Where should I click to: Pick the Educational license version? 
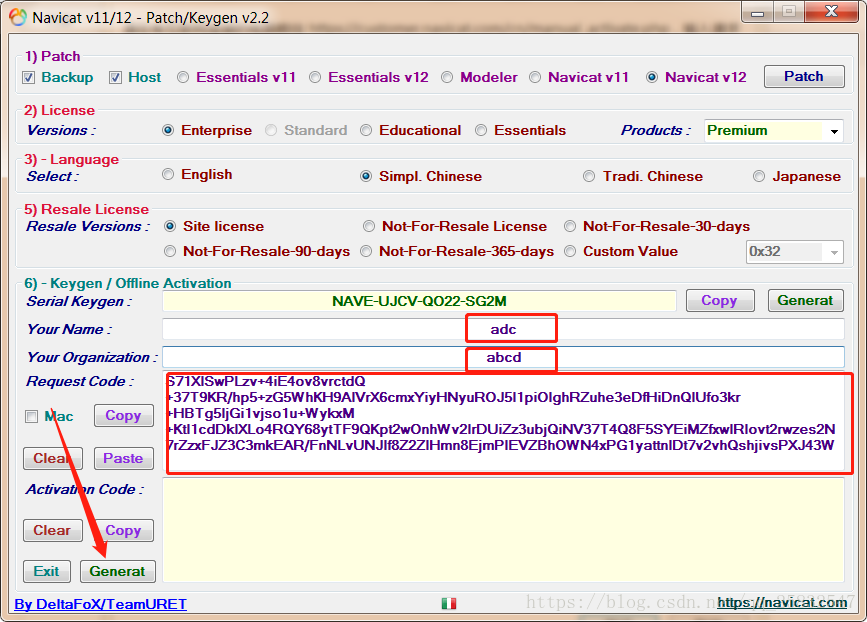coord(366,130)
